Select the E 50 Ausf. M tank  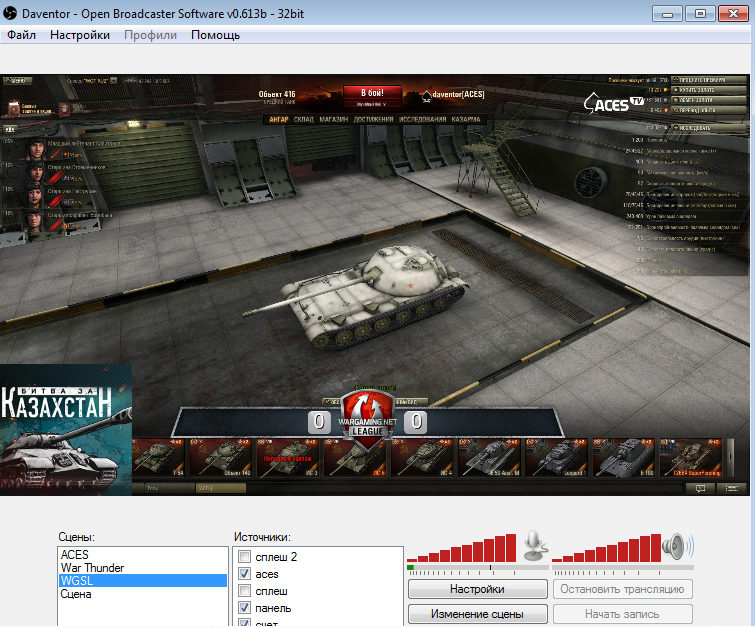pos(489,458)
